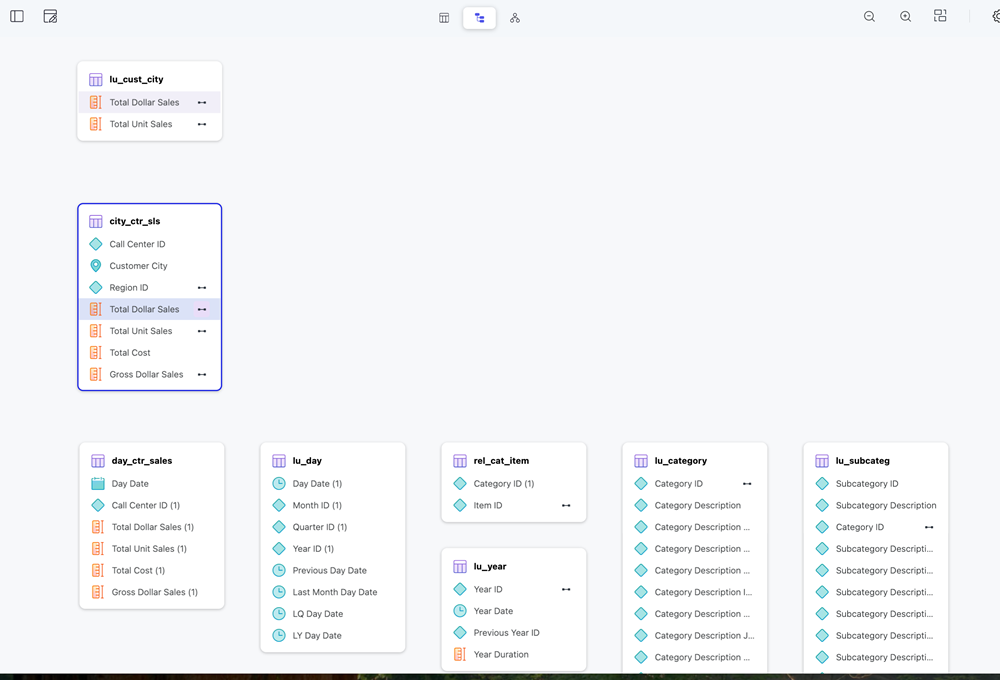Image resolution: width=1000 pixels, height=680 pixels.
Task: Select the hierarchy diagram view tab
Action: [x=479, y=18]
